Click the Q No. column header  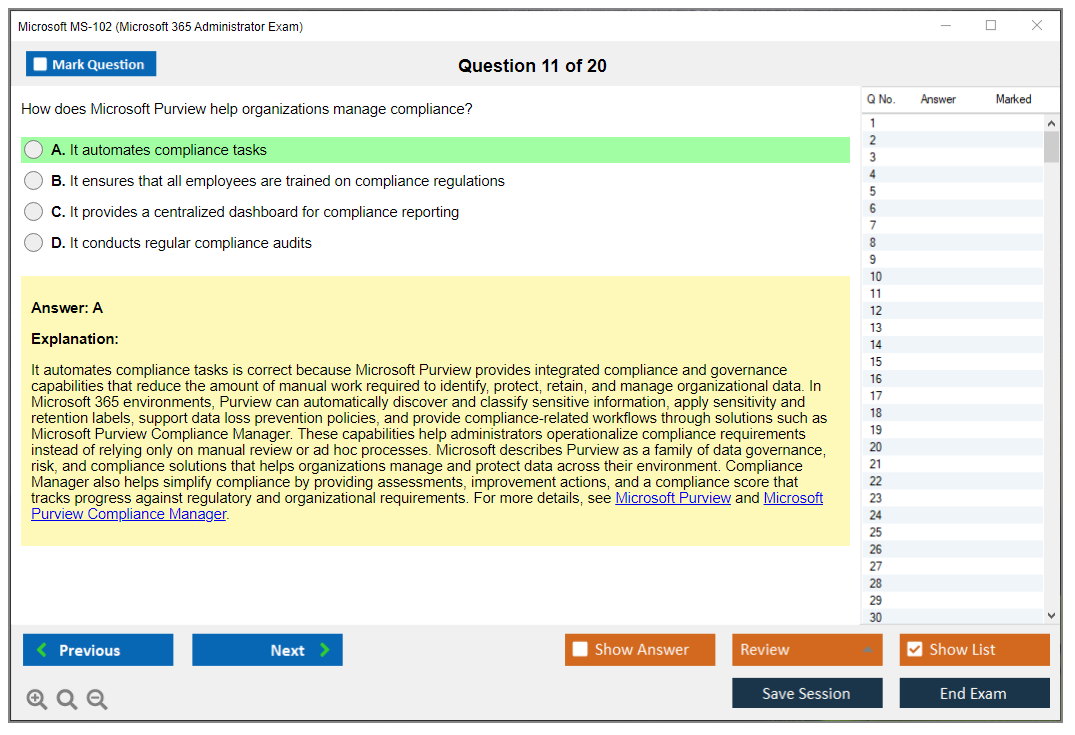click(881, 99)
